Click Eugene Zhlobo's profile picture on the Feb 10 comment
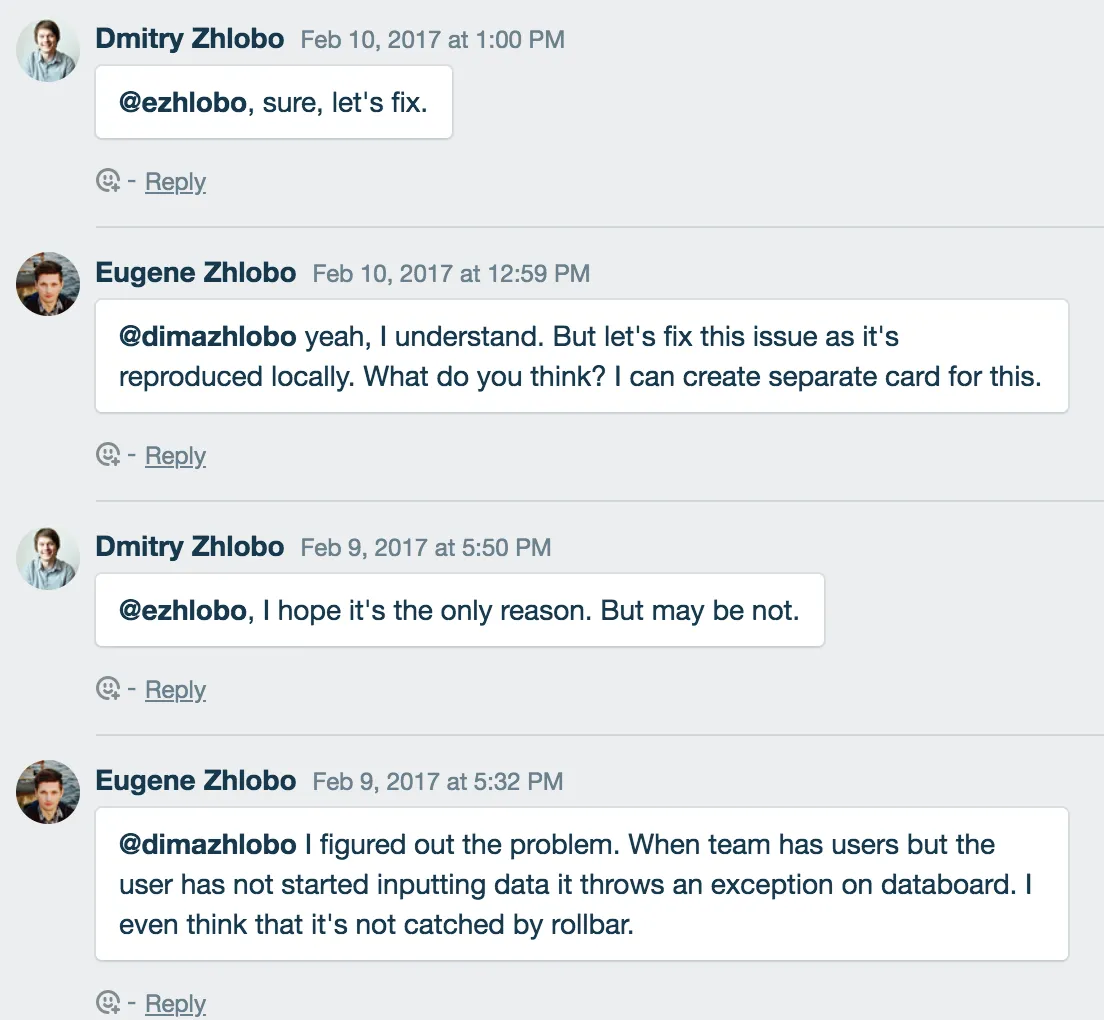 click(47, 284)
